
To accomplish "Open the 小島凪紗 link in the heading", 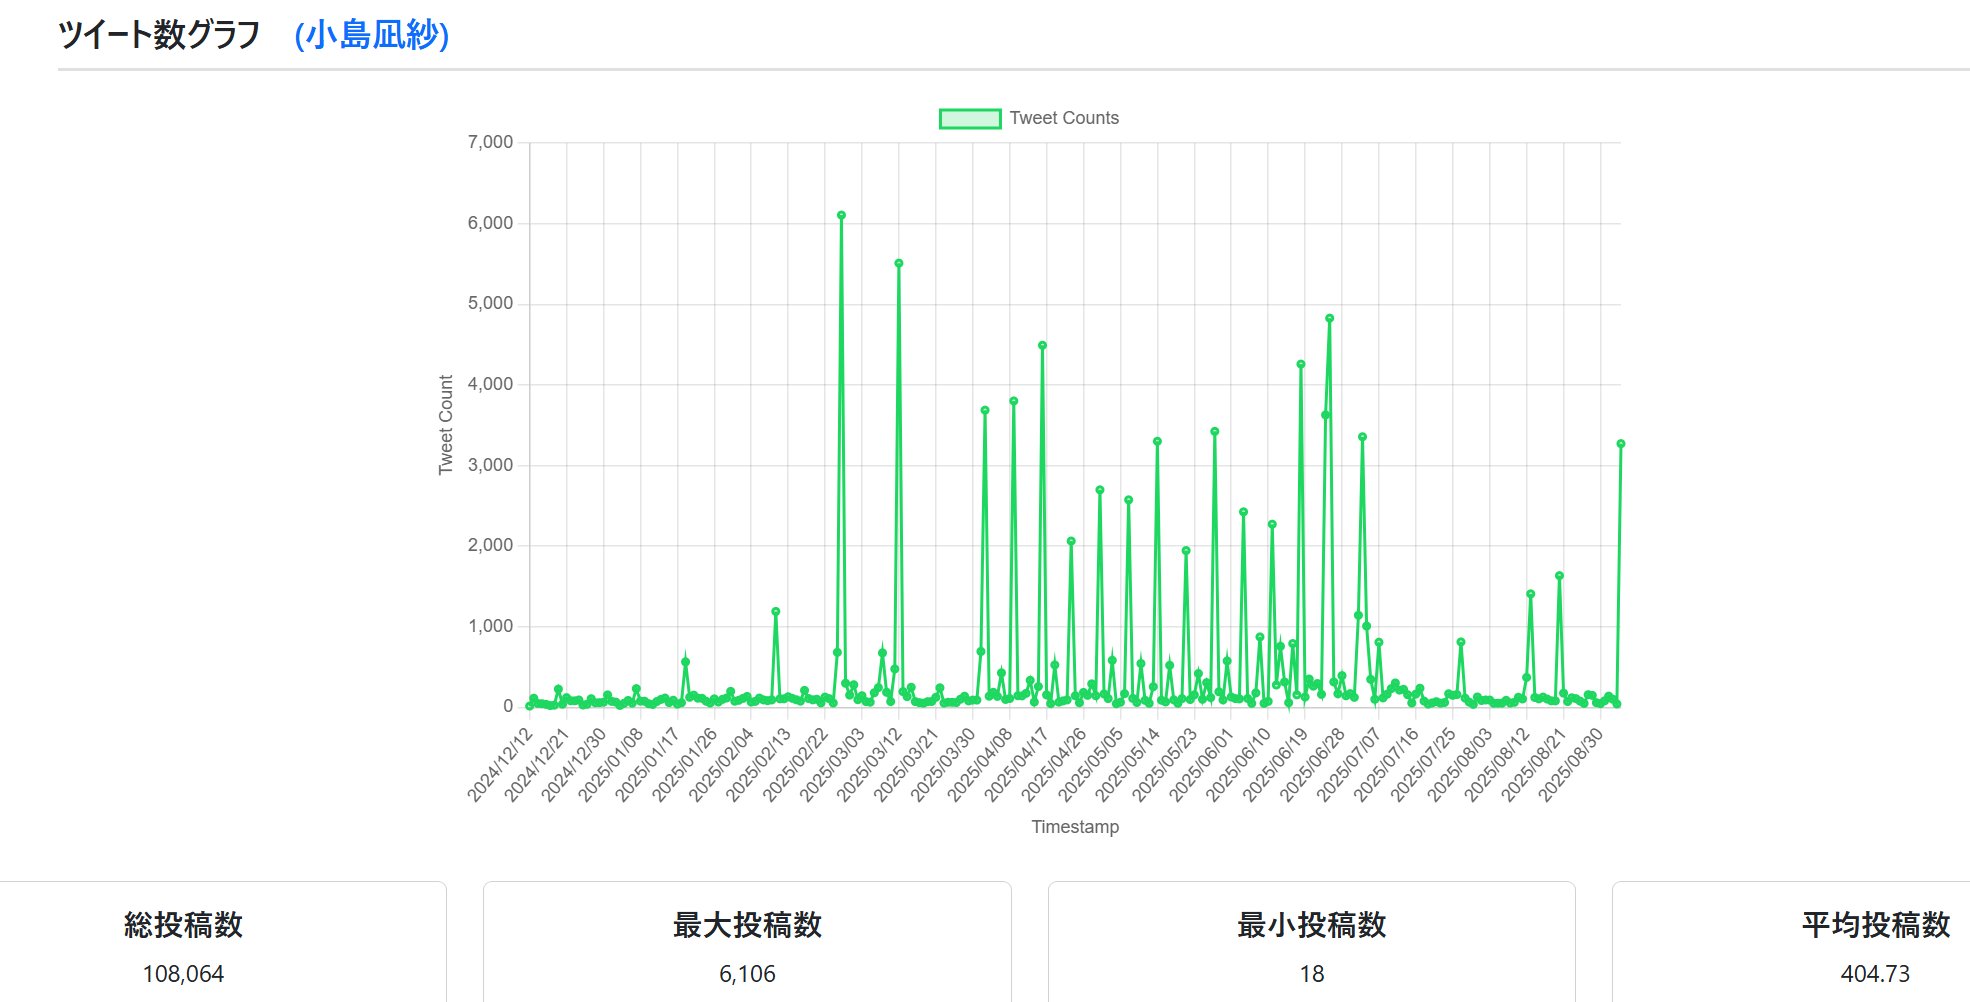I will (372, 35).
